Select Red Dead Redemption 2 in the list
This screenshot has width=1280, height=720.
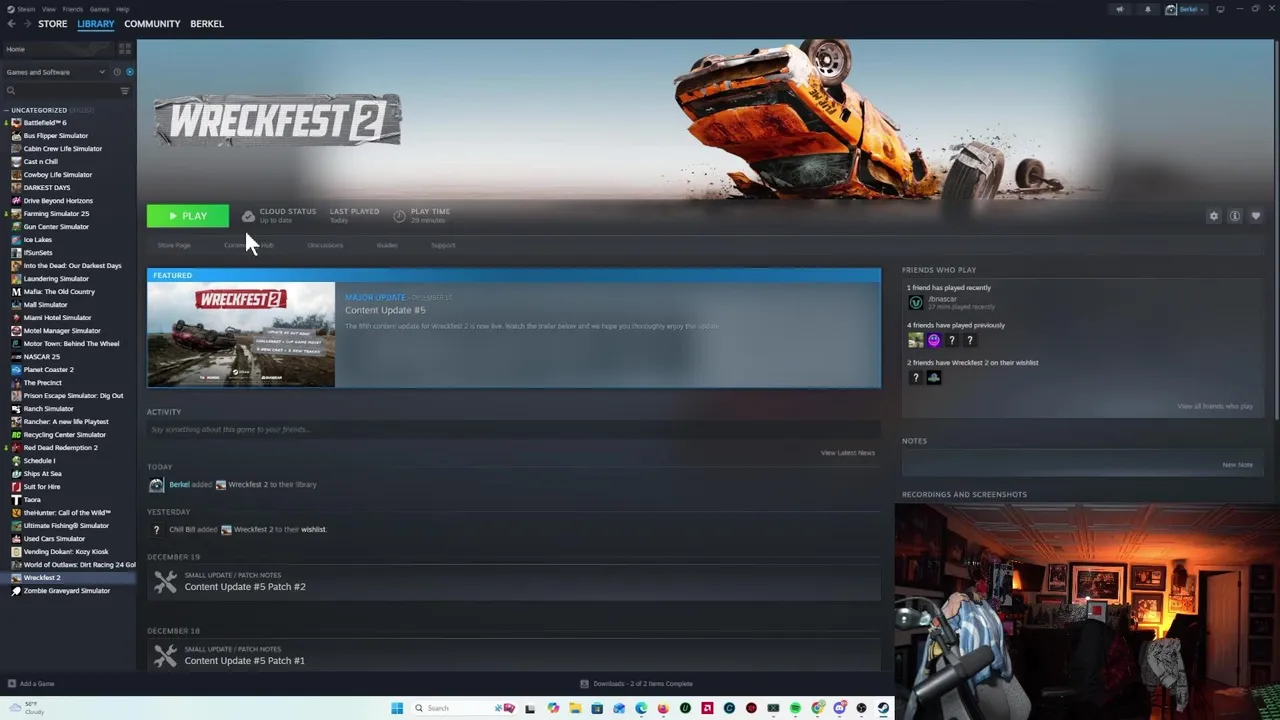tap(60, 447)
